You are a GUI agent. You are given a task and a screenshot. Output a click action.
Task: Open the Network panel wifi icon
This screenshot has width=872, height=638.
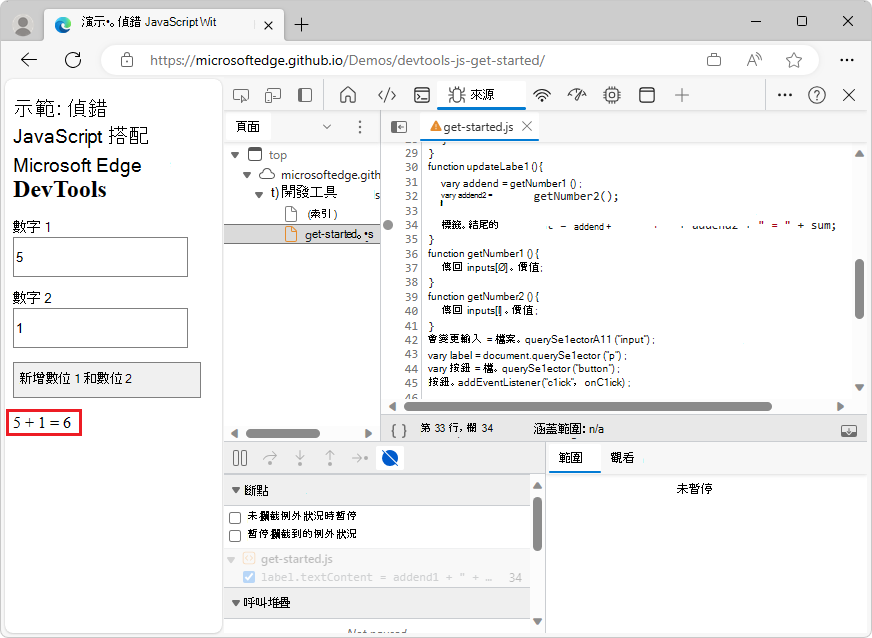click(x=541, y=94)
